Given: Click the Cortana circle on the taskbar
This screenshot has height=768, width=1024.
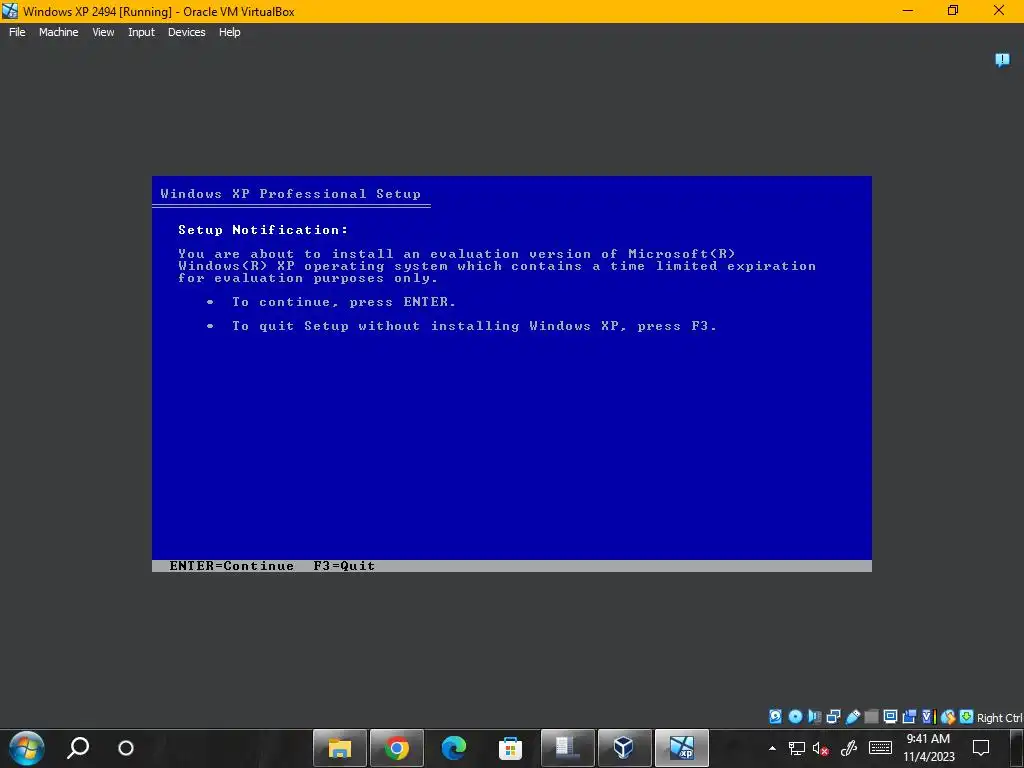Looking at the screenshot, I should 126,748.
